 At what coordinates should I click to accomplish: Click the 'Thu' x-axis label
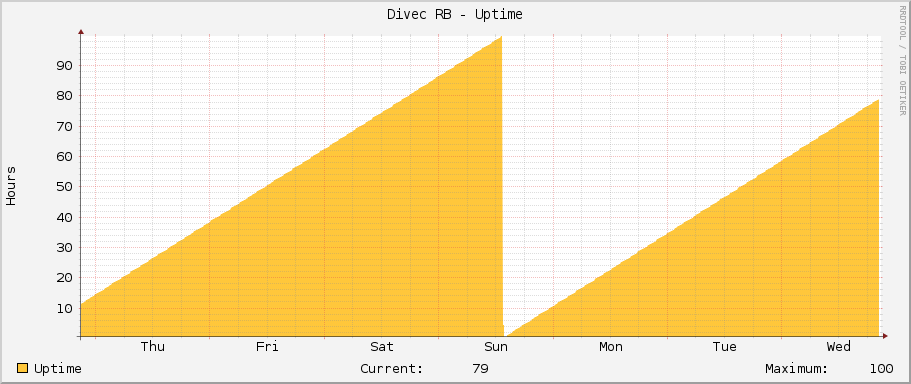coord(153,347)
